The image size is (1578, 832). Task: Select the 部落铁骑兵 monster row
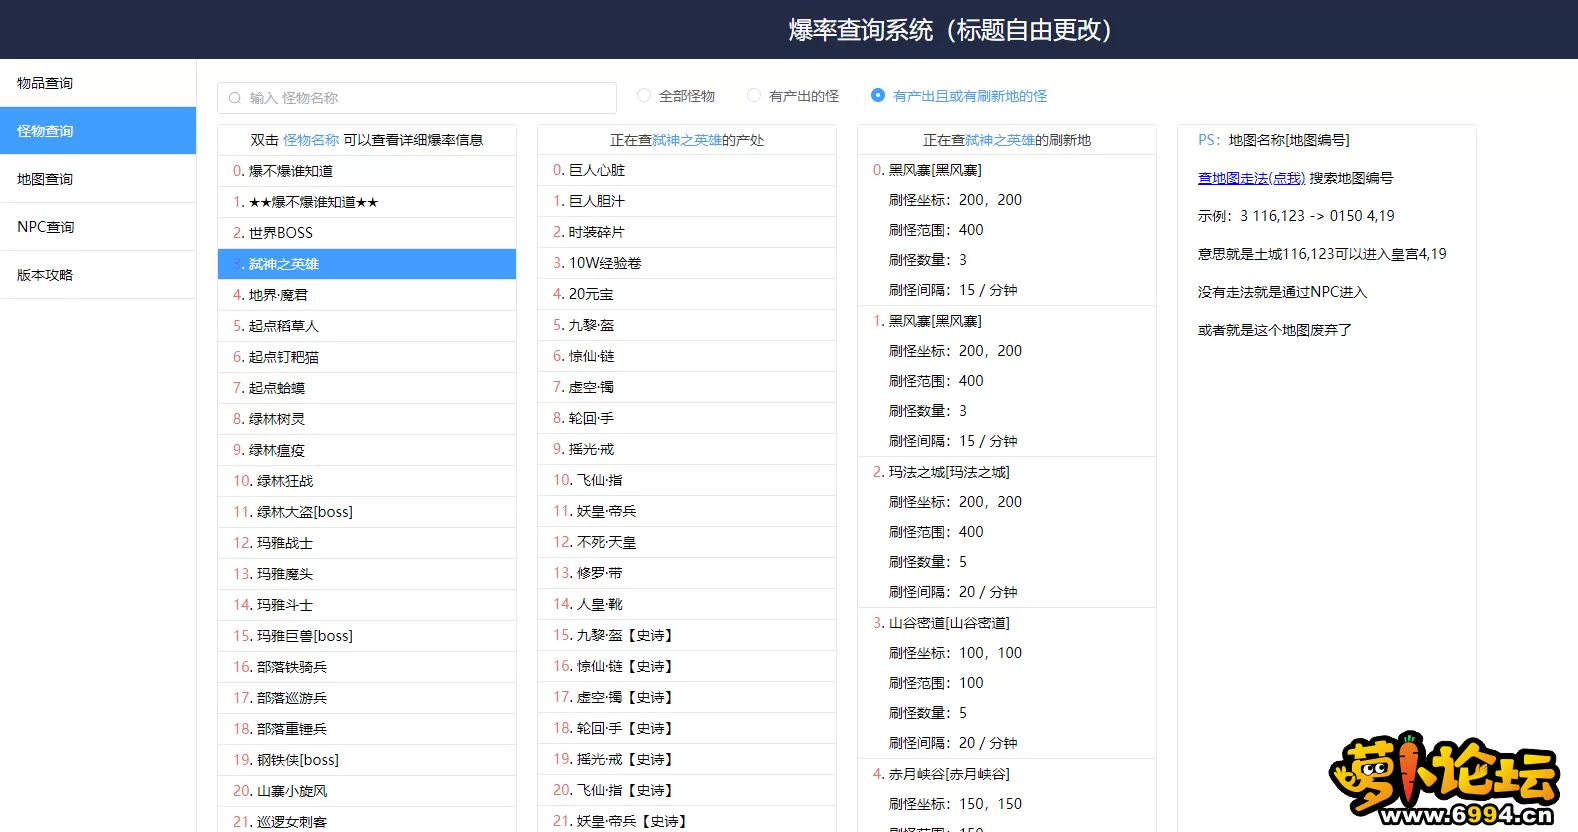click(367, 667)
